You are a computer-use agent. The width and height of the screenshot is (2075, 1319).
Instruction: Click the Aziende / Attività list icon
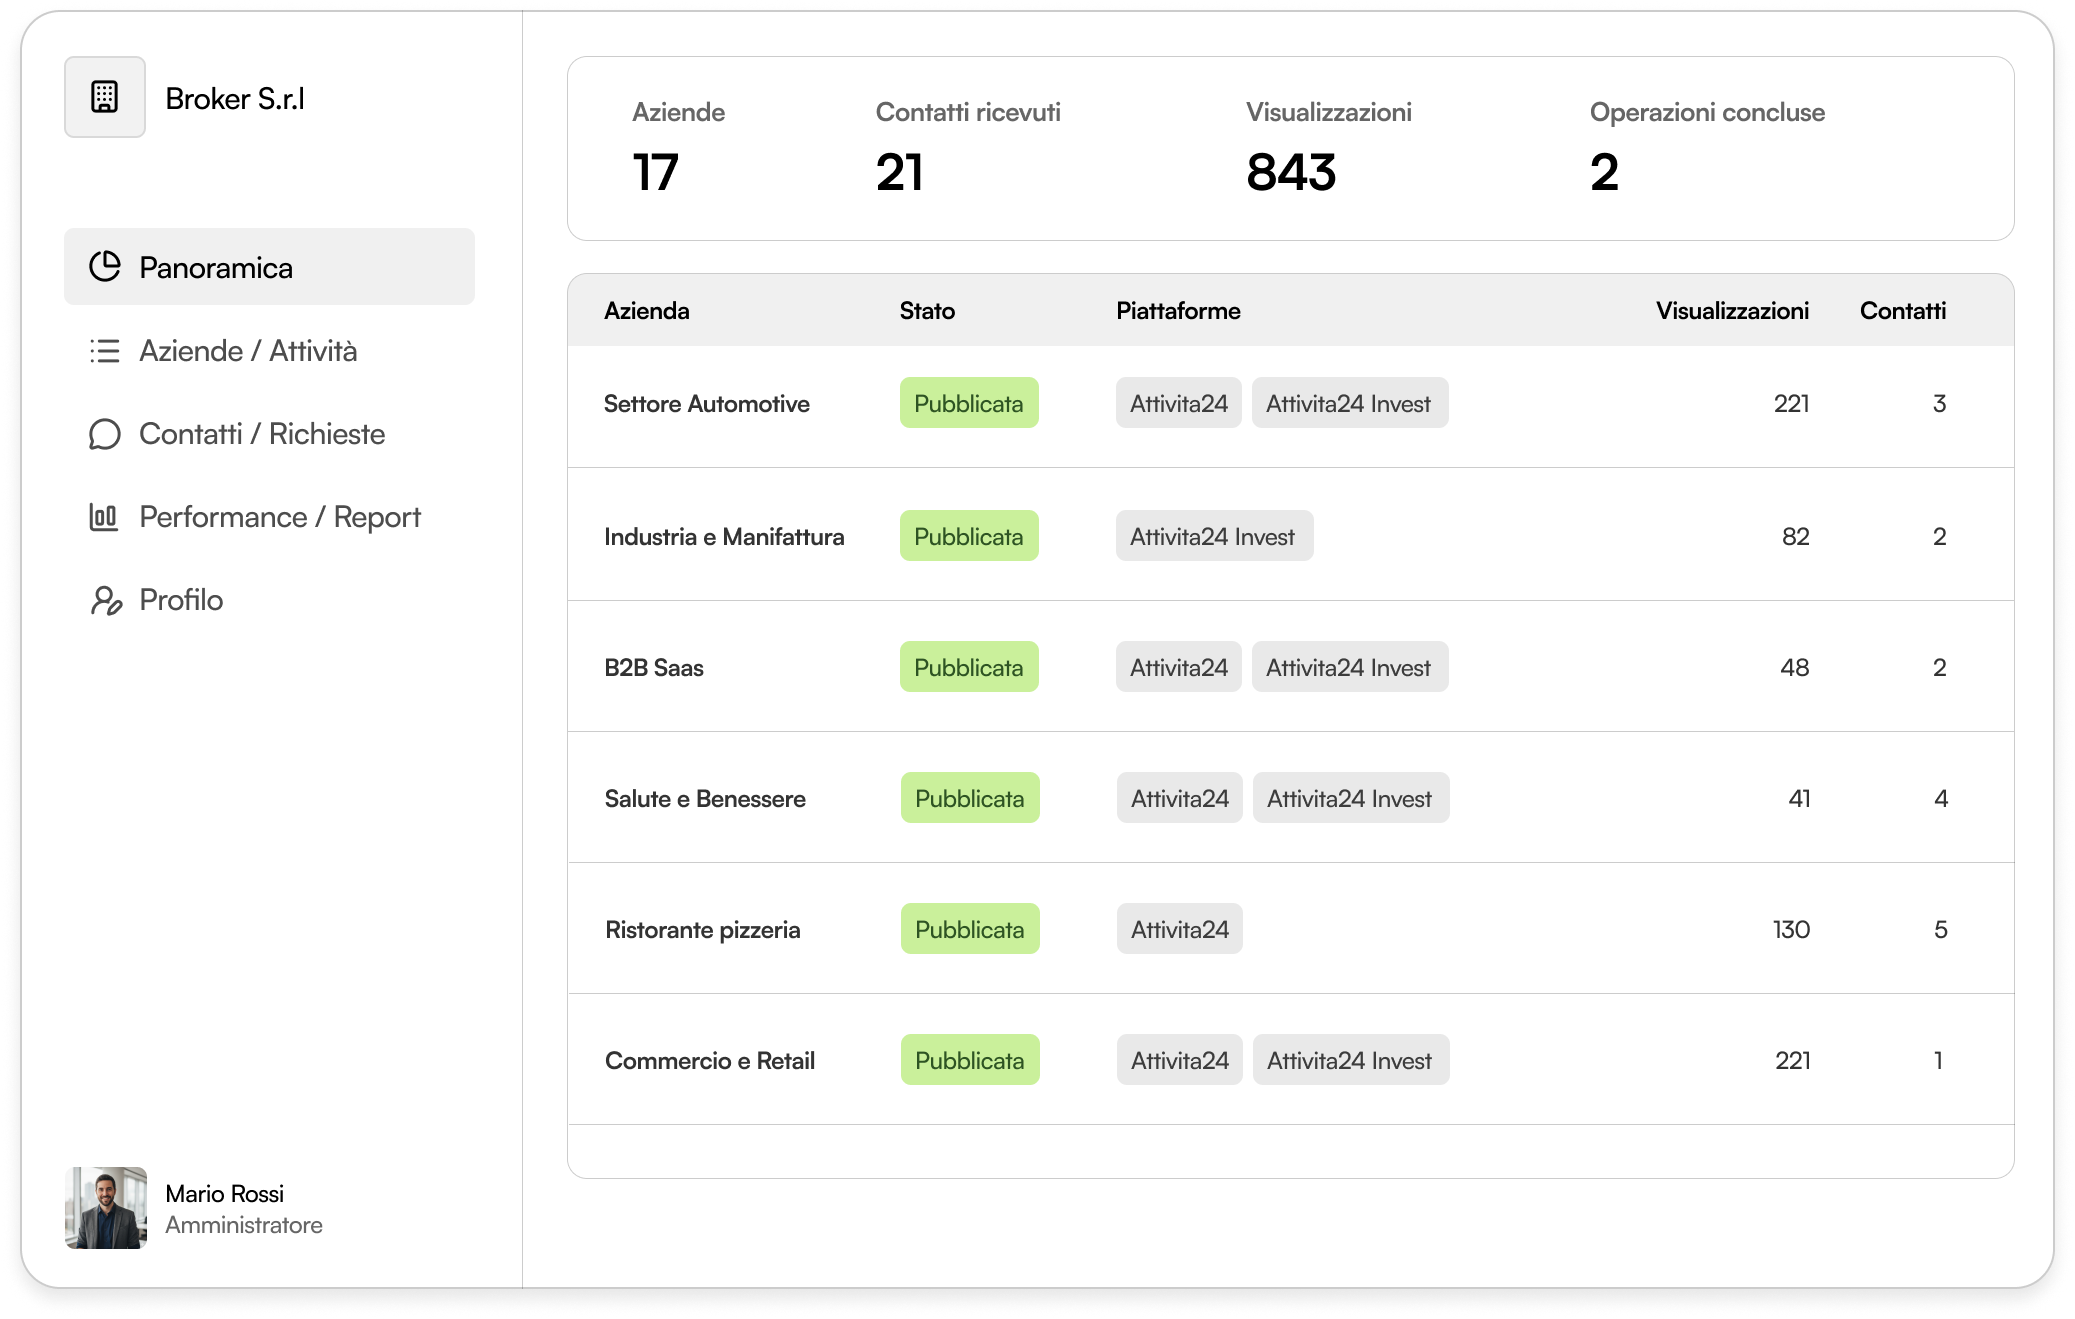tap(105, 351)
